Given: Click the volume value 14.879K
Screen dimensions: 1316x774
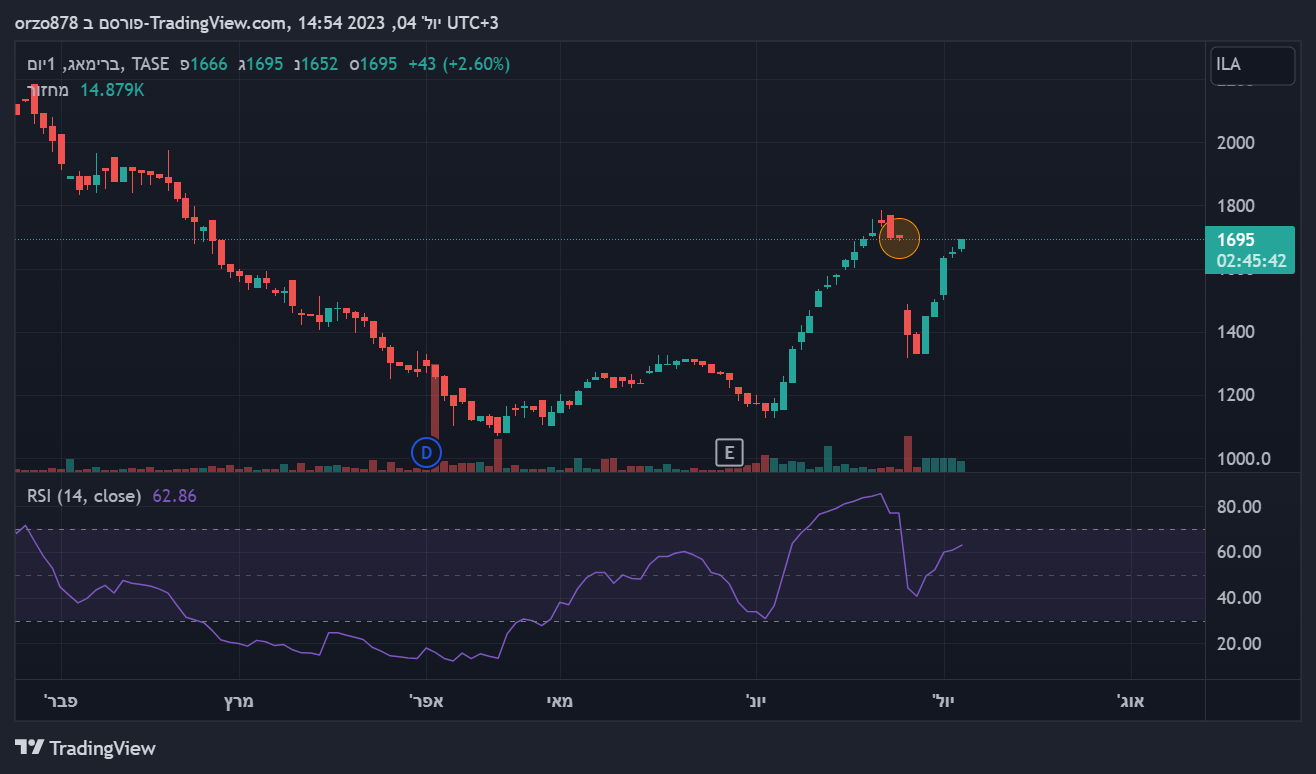Looking at the screenshot, I should 112,90.
